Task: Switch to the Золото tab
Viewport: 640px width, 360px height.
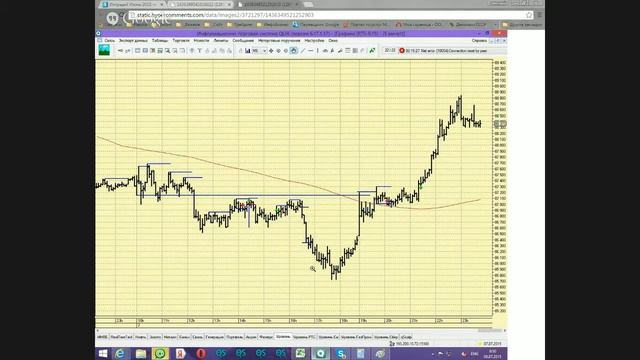Action: [x=155, y=337]
